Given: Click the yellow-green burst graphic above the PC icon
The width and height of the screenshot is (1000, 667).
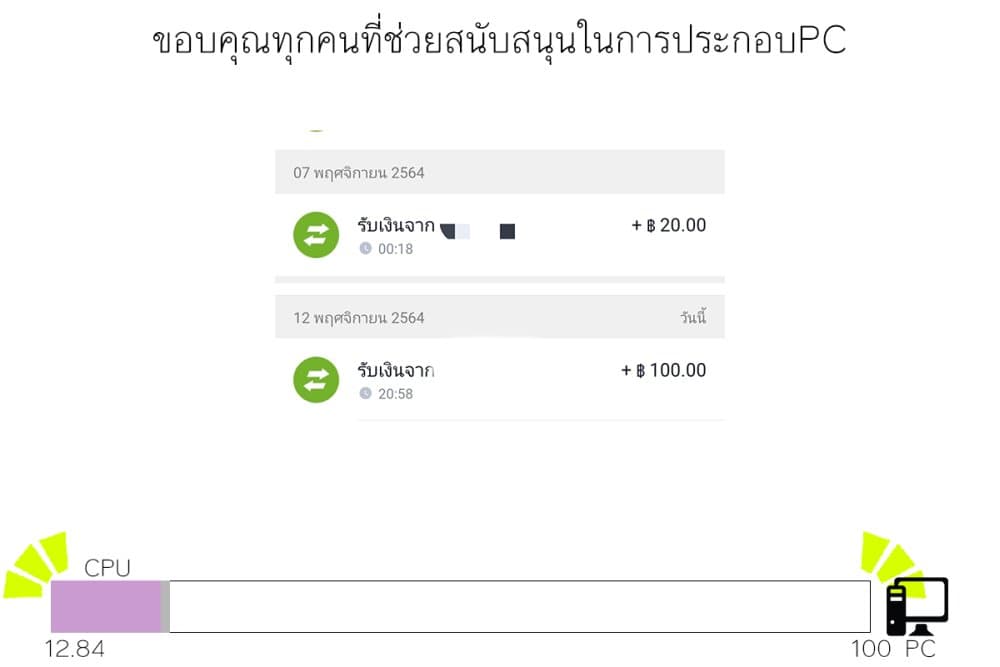Looking at the screenshot, I should [x=893, y=561].
